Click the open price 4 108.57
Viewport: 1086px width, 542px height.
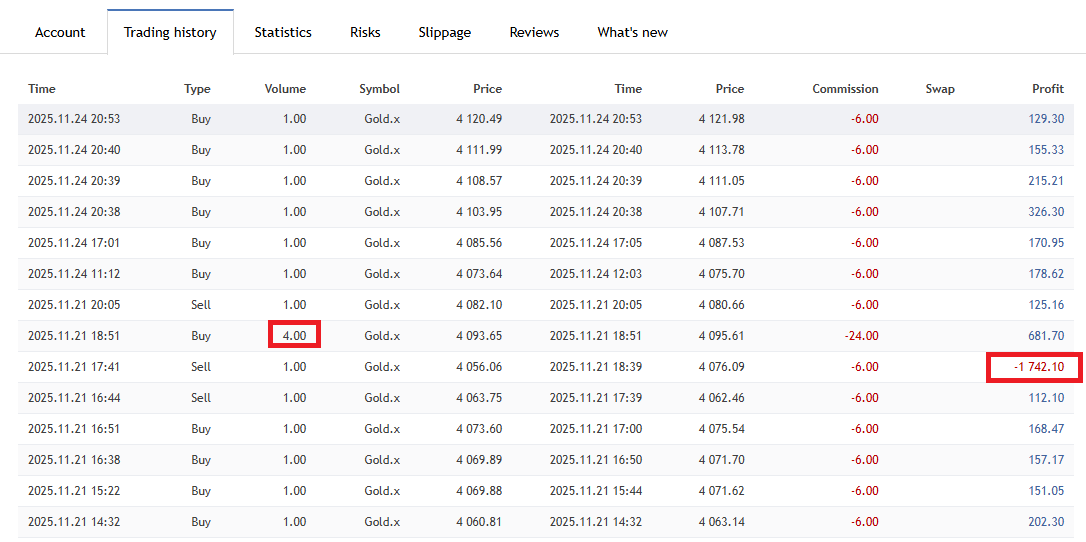coord(479,181)
